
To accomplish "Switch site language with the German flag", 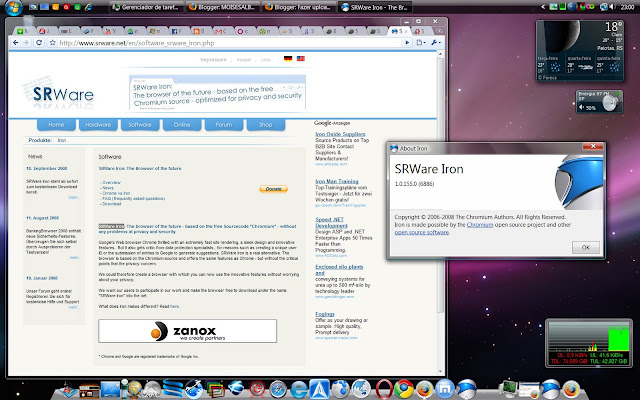I will point(288,59).
